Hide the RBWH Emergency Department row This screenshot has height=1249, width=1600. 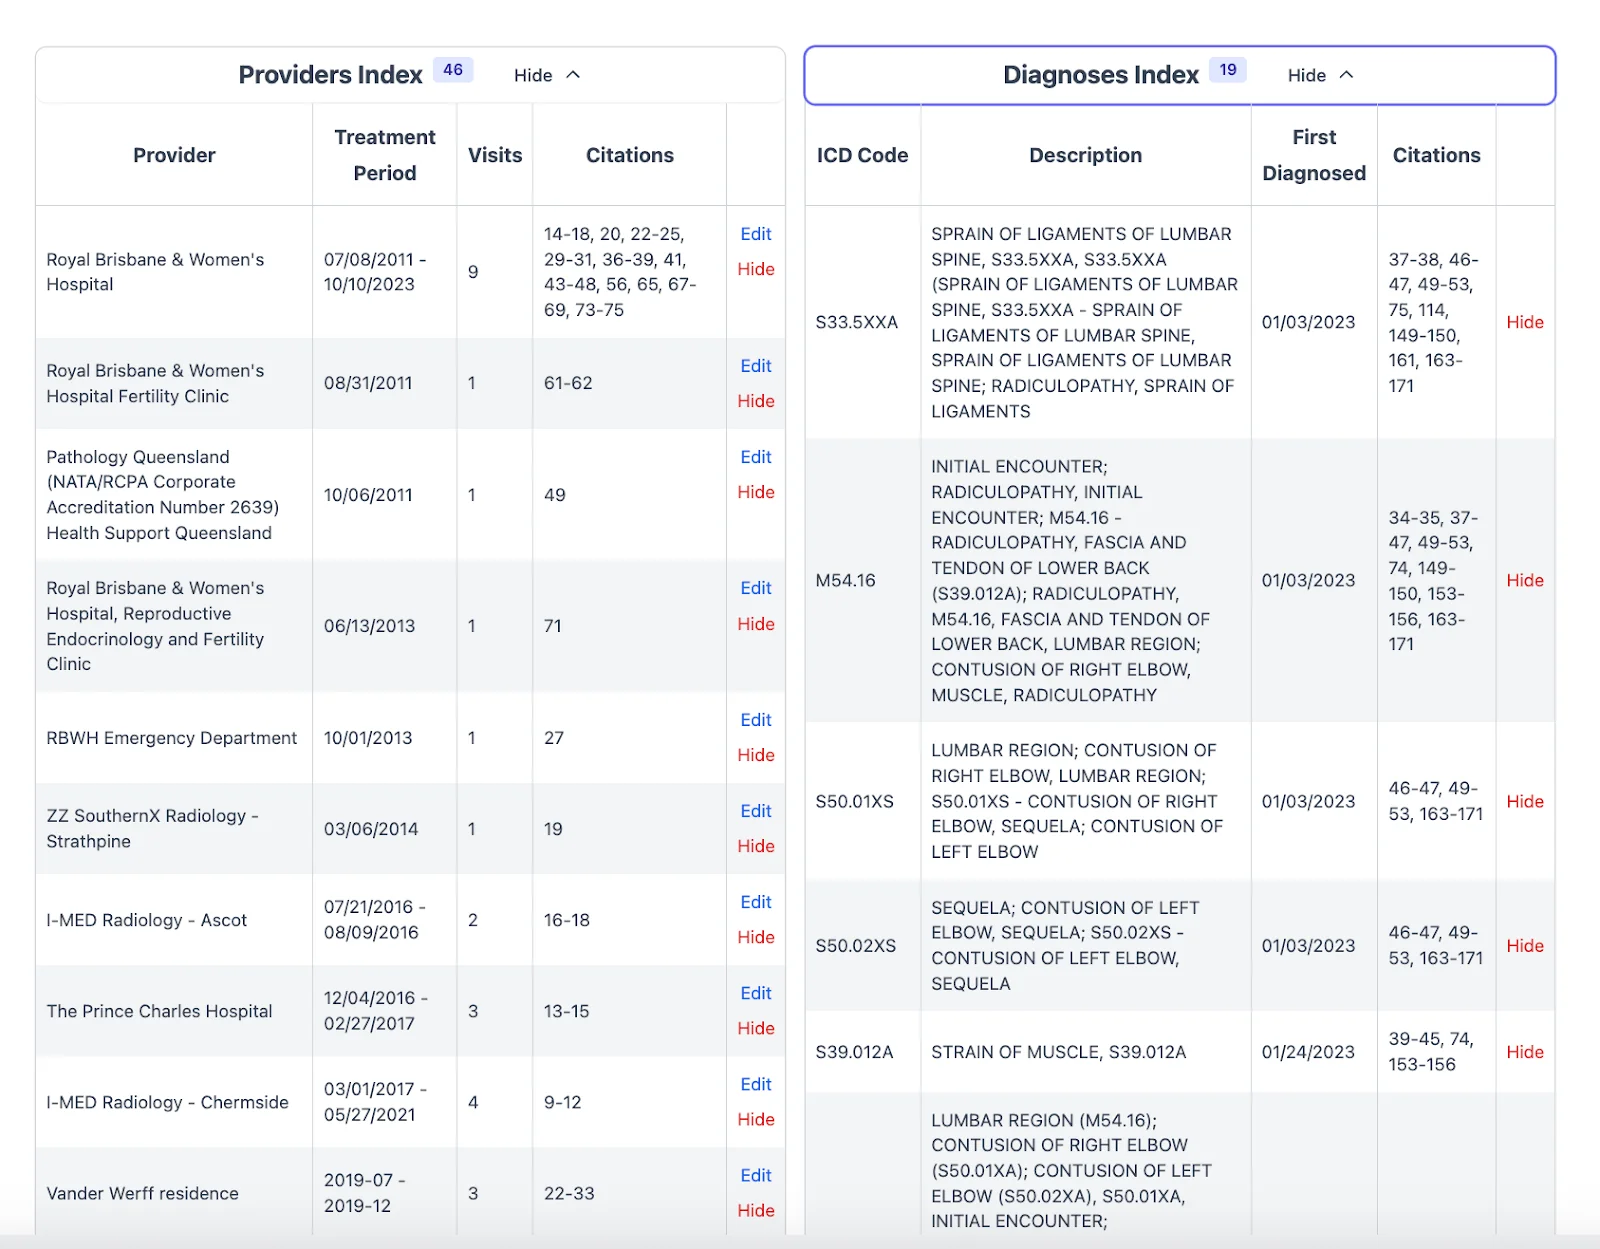[x=755, y=755]
